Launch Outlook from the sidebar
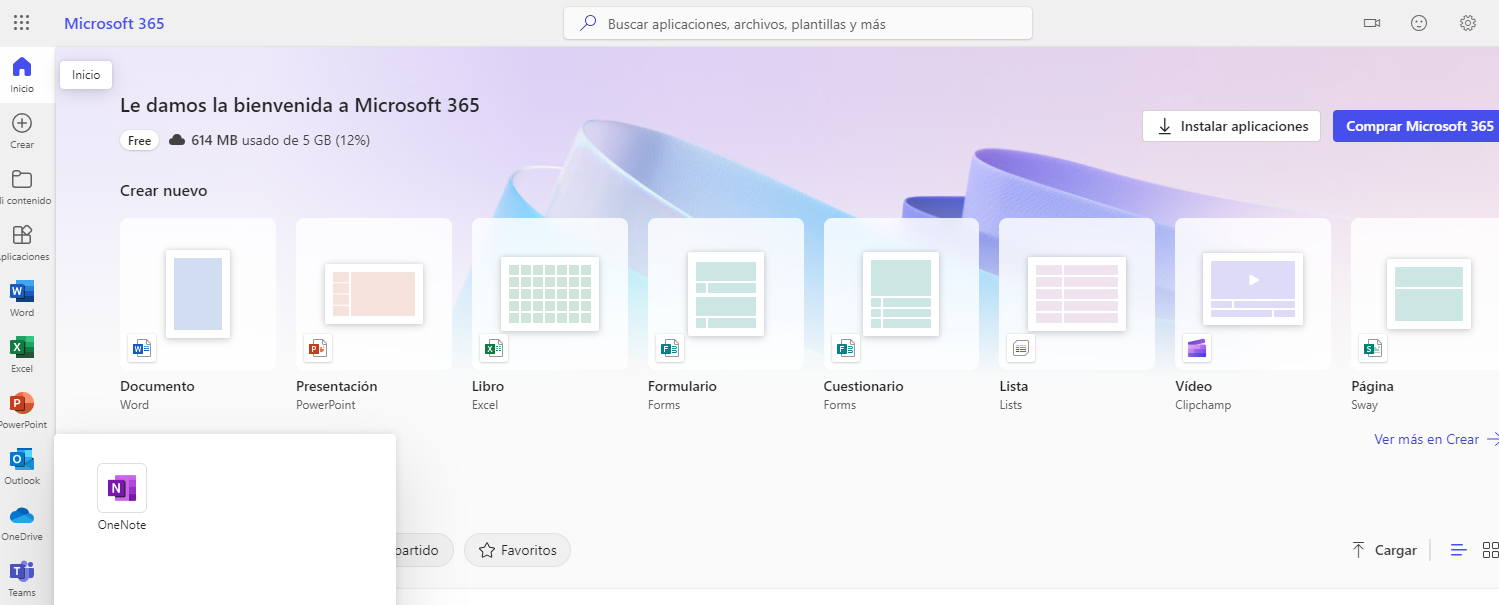The image size is (1499, 605). coord(22,467)
